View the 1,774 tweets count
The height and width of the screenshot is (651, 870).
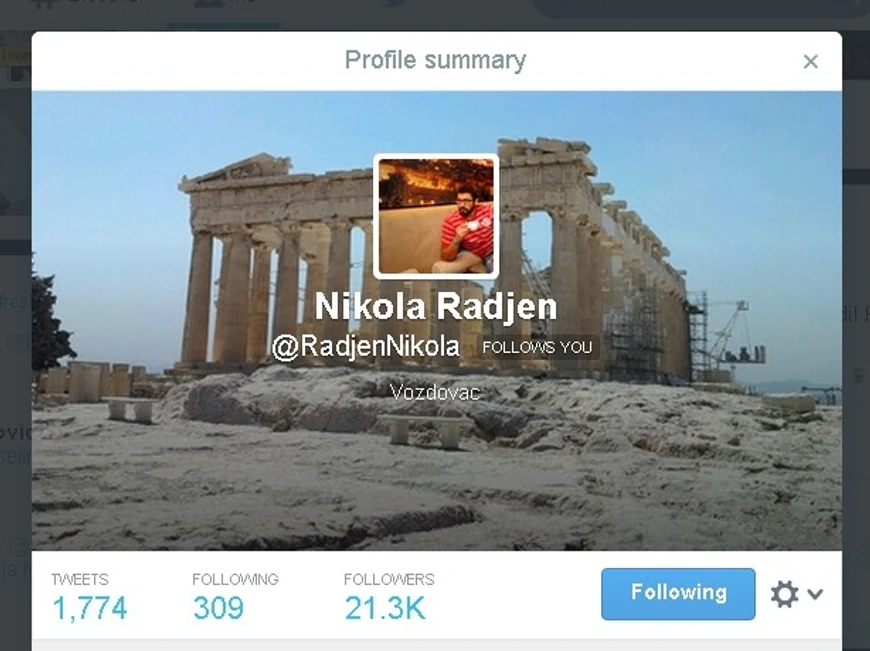pos(89,608)
